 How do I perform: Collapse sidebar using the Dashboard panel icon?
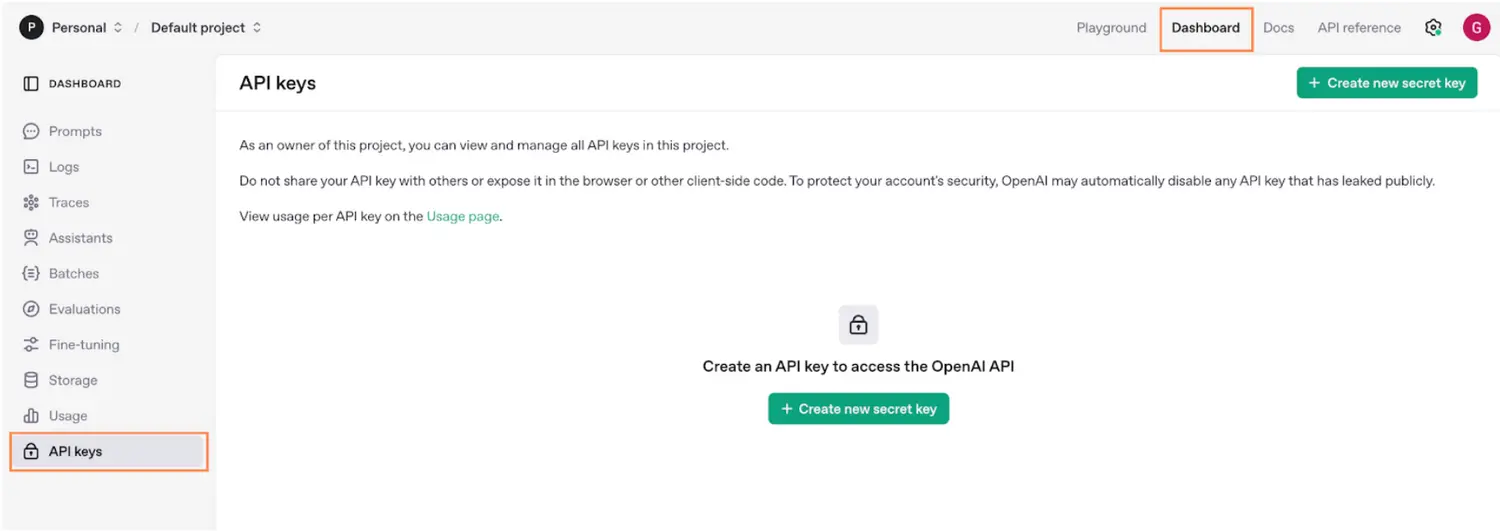click(31, 84)
